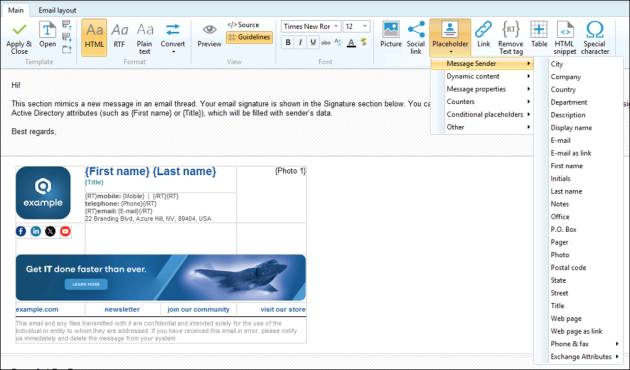Viewport: 630px width, 370px height.
Task: Toggle Bold formatting button
Action: [288, 42]
